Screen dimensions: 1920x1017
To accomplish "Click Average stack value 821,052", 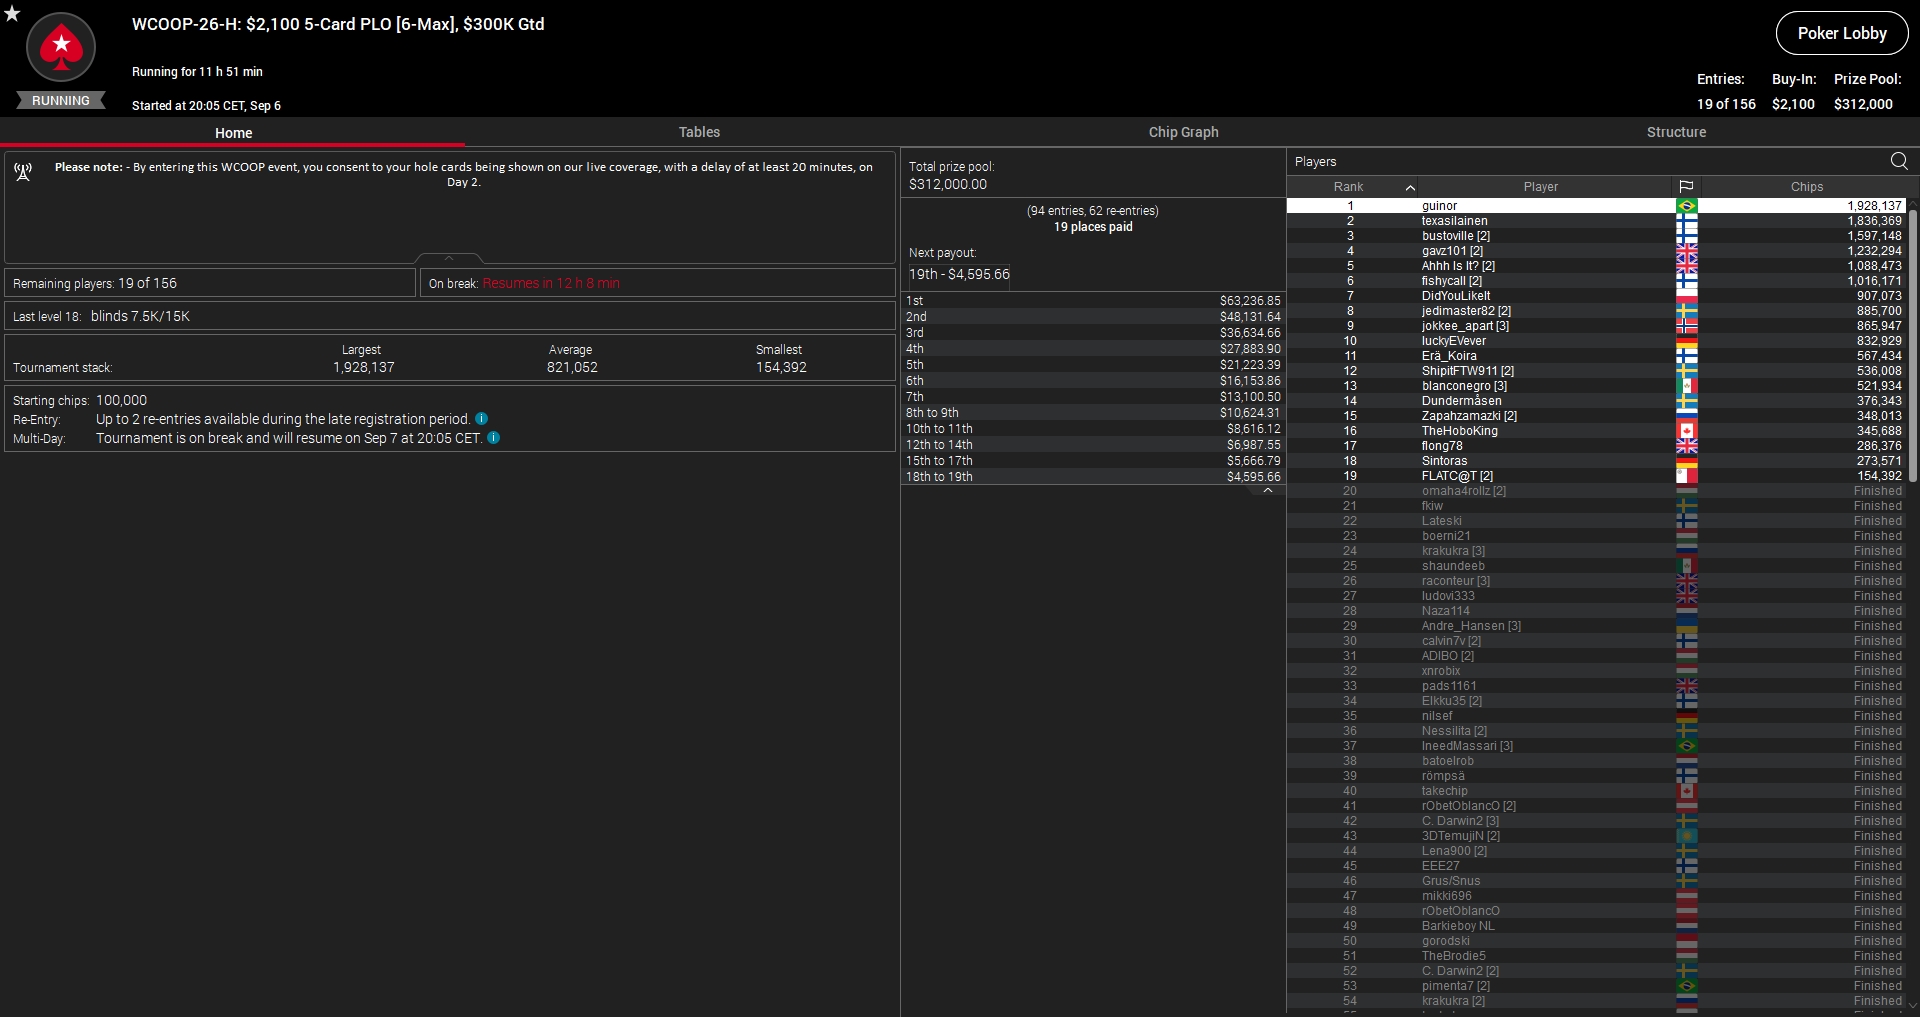I will 572,368.
